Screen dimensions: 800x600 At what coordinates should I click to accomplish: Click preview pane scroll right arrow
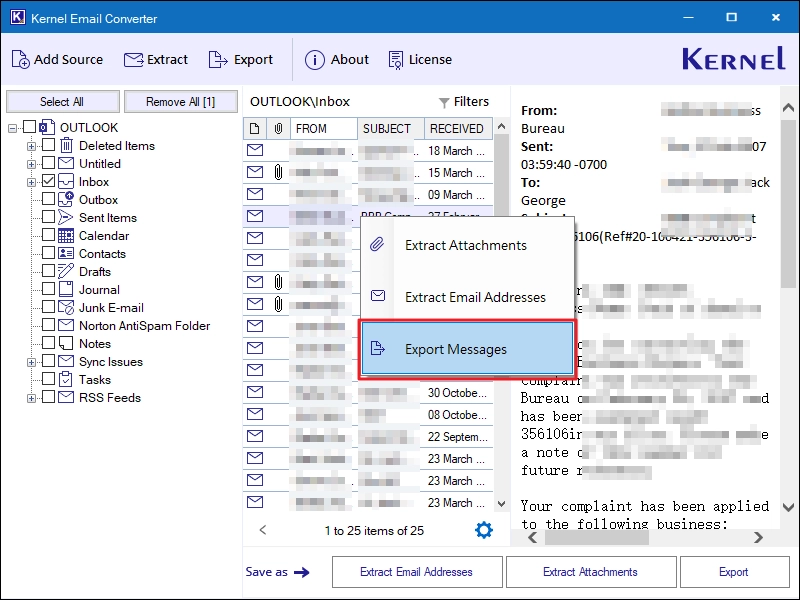coord(759,537)
